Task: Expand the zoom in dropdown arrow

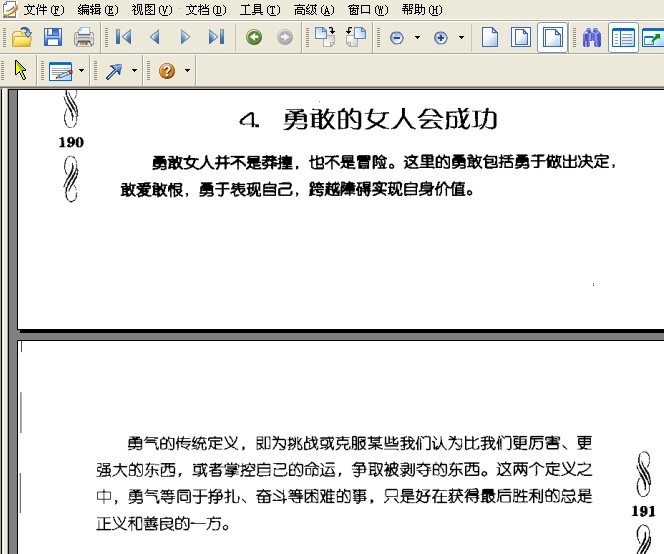Action: click(x=462, y=38)
